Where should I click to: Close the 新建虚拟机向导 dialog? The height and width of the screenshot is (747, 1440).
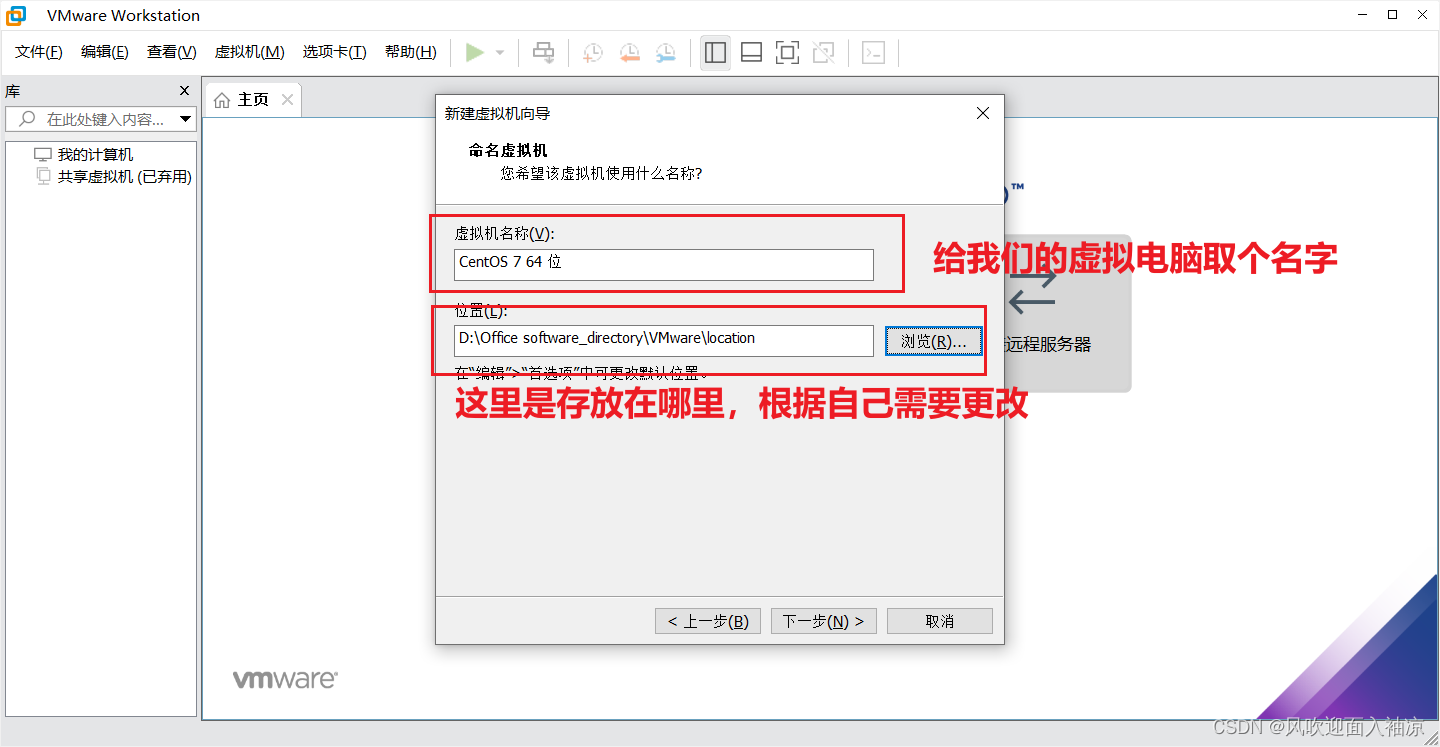(983, 114)
